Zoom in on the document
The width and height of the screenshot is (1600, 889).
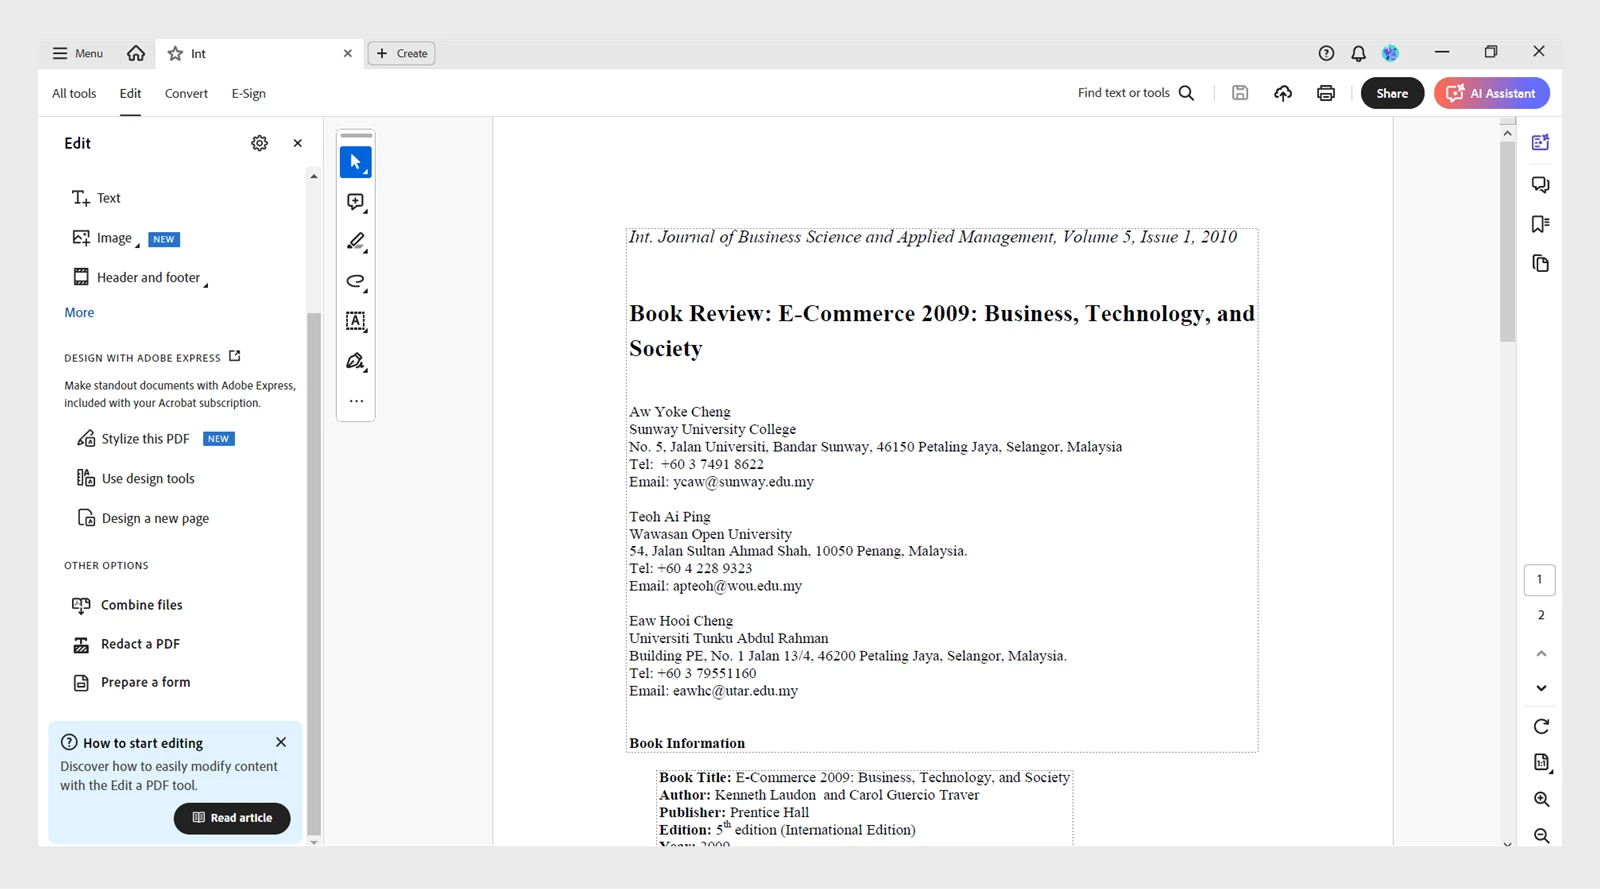point(1541,799)
